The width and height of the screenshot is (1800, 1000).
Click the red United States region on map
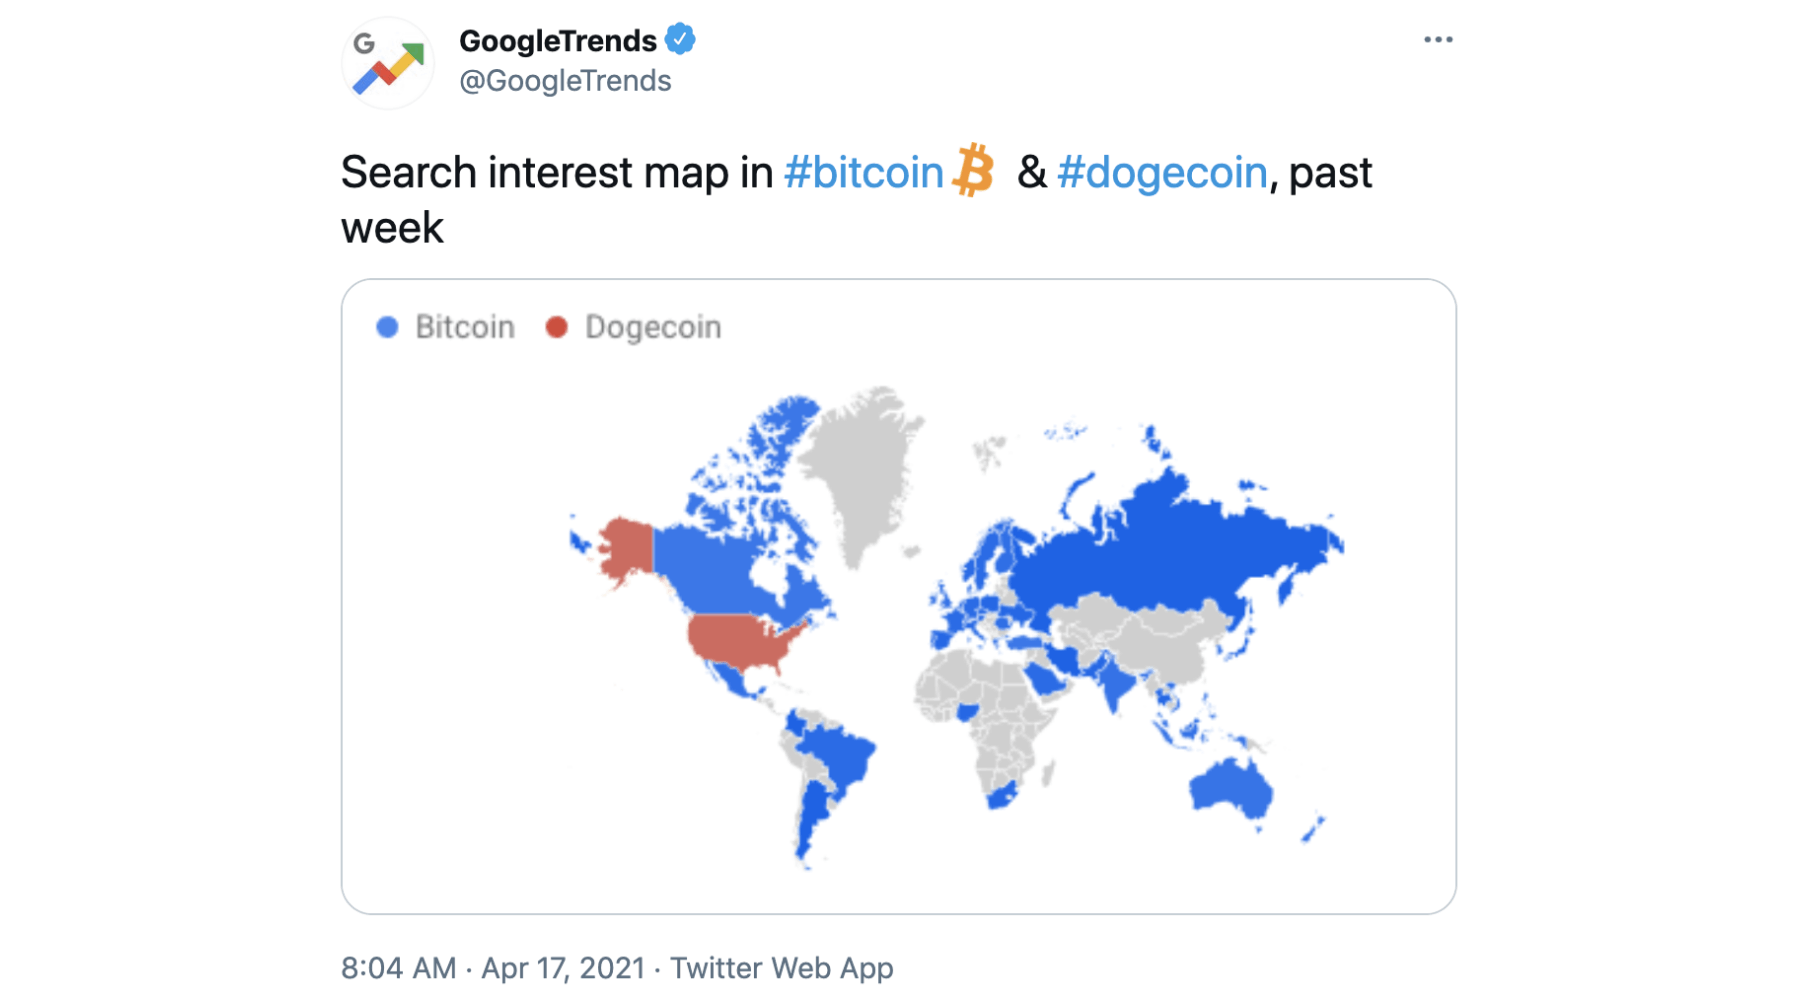pyautogui.click(x=740, y=642)
